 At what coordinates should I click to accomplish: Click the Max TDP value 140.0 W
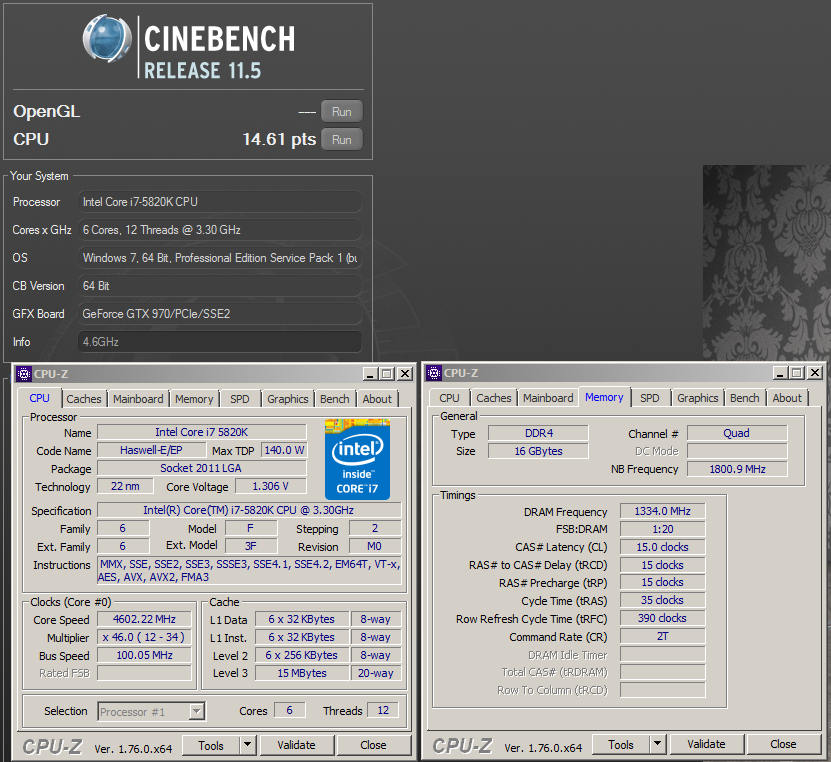pos(284,450)
